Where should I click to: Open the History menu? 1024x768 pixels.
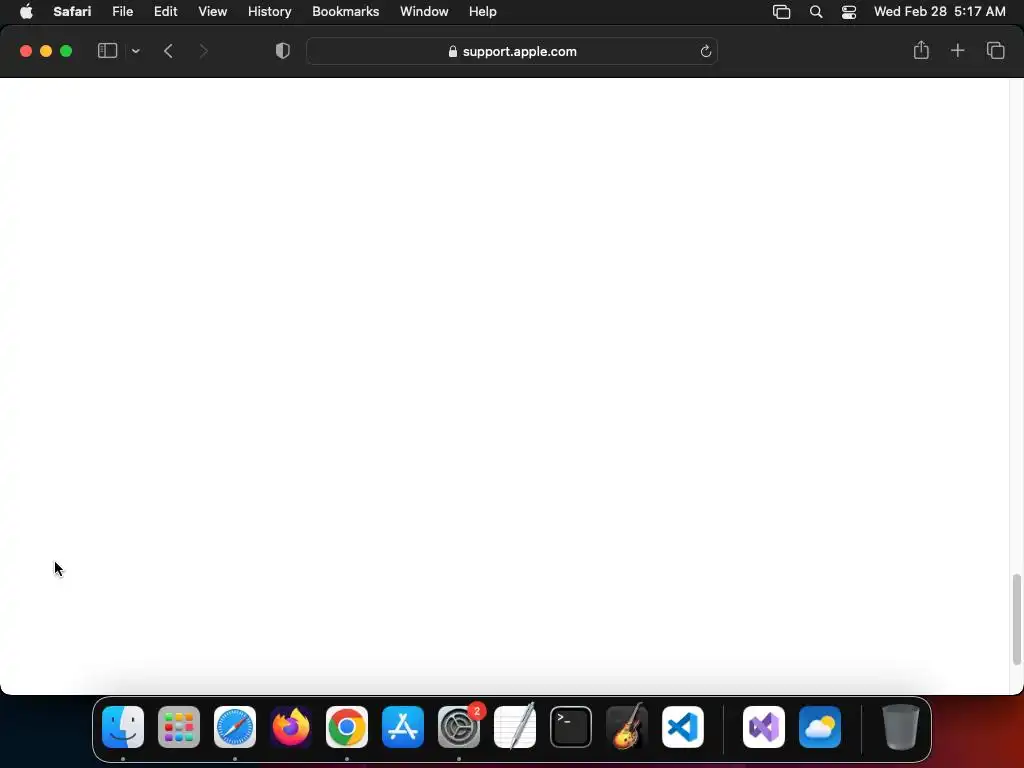pos(269,11)
